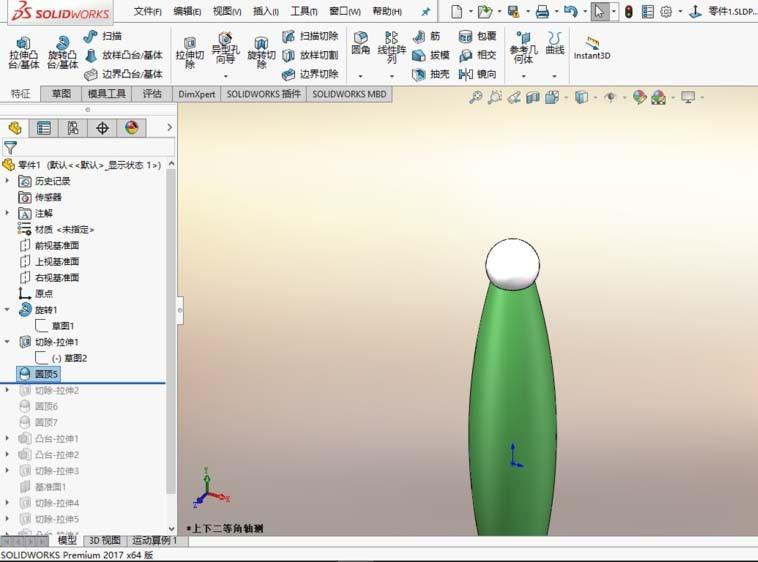Click the Save icon

[513, 12]
